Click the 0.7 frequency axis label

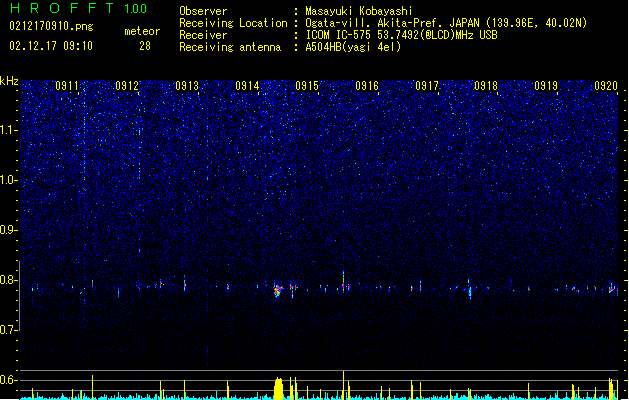(9, 330)
